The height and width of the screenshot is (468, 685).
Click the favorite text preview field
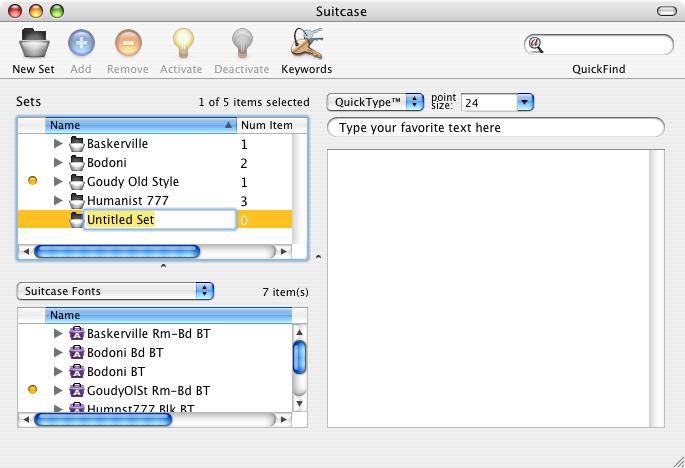(496, 128)
